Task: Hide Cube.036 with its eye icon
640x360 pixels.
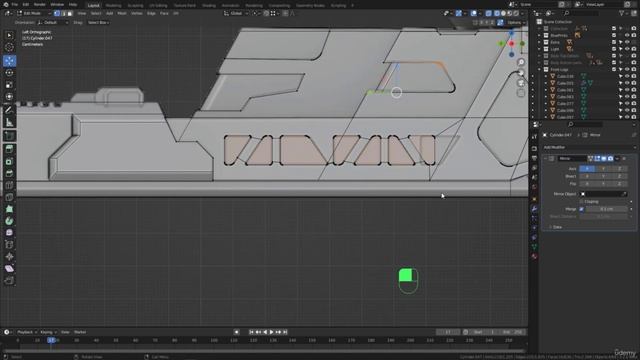Action: (627, 76)
